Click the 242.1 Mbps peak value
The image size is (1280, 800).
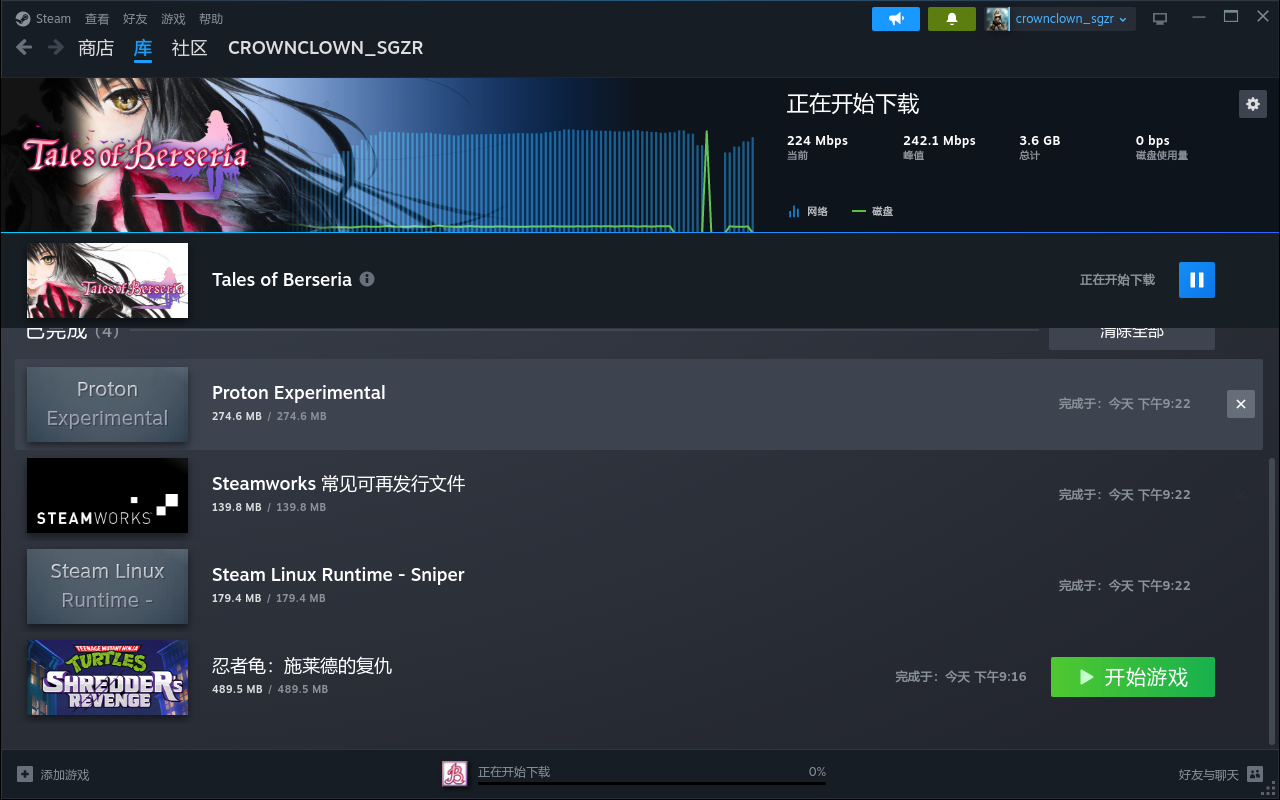(x=939, y=141)
